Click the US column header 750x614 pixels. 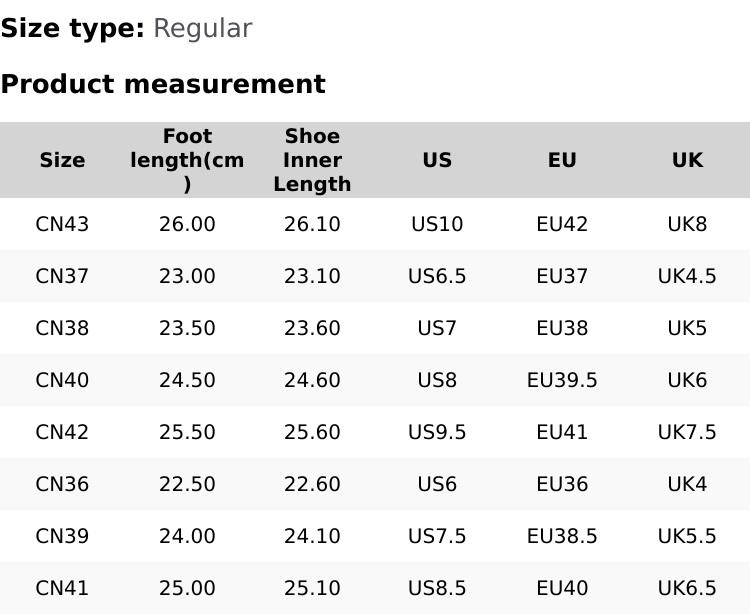(x=437, y=160)
